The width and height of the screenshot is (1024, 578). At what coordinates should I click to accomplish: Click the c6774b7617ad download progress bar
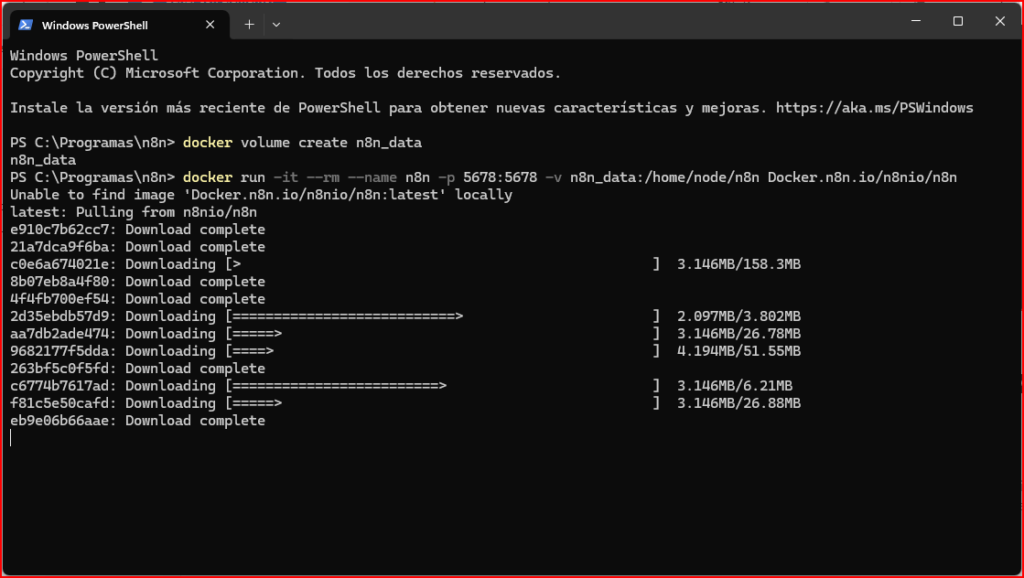pos(443,386)
